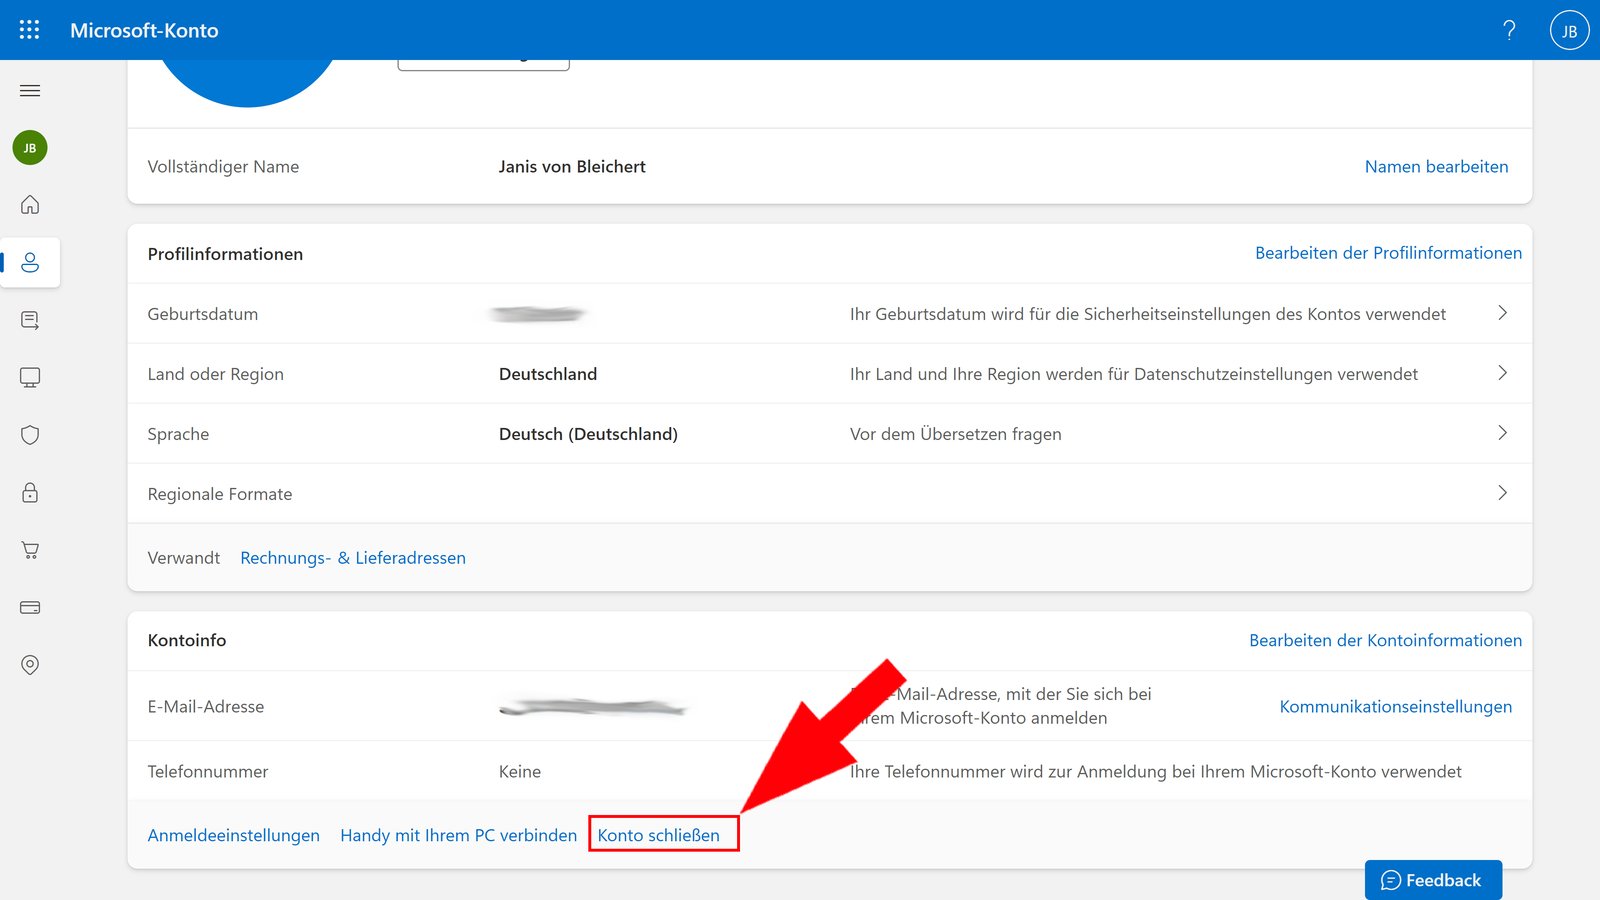Open order history shopping cart icon

point(30,549)
